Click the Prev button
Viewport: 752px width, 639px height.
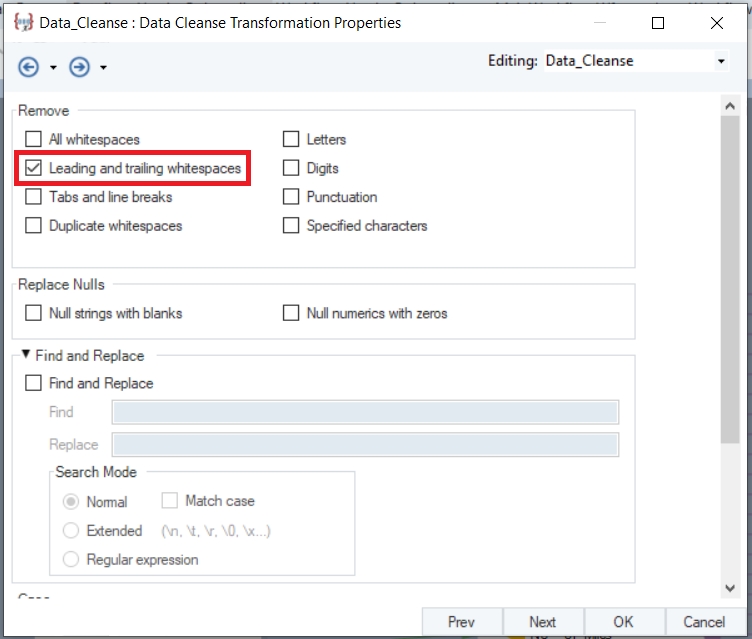click(x=462, y=622)
